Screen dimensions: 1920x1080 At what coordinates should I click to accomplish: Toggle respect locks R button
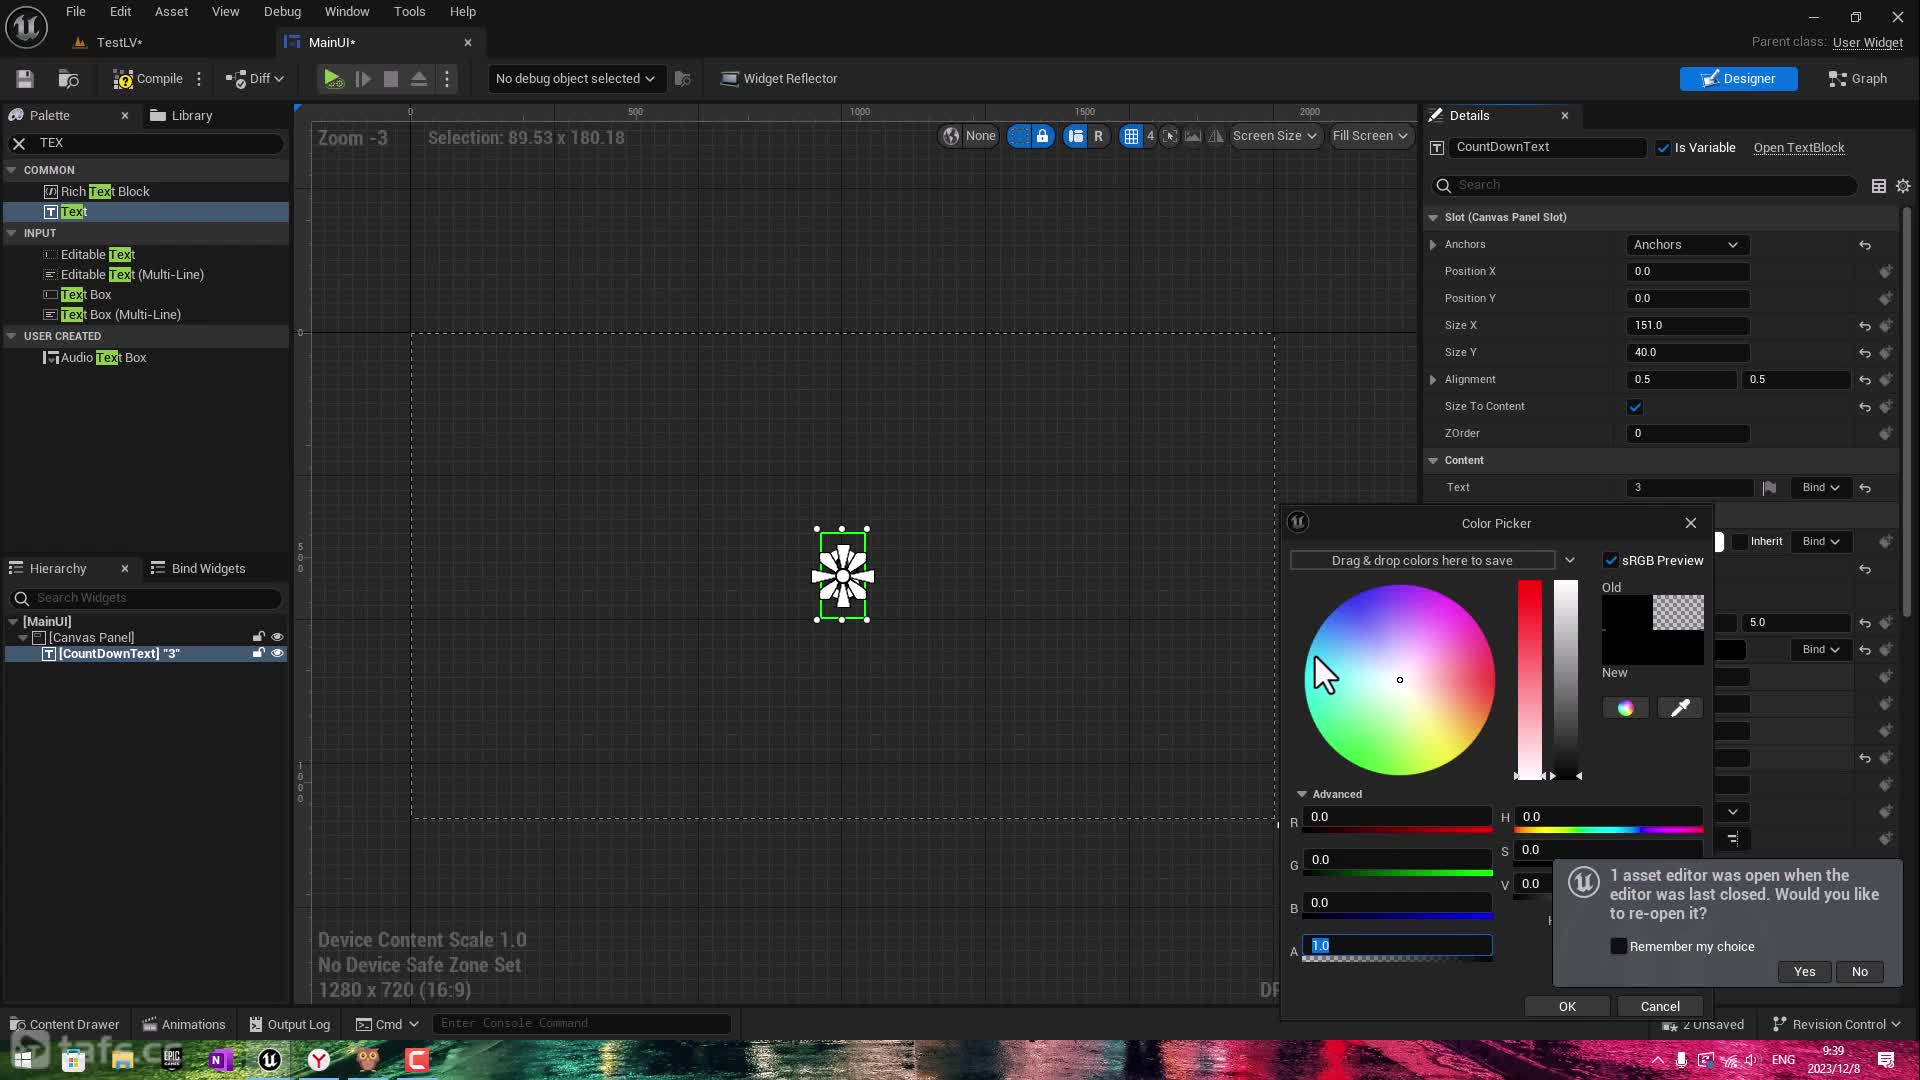1098,136
